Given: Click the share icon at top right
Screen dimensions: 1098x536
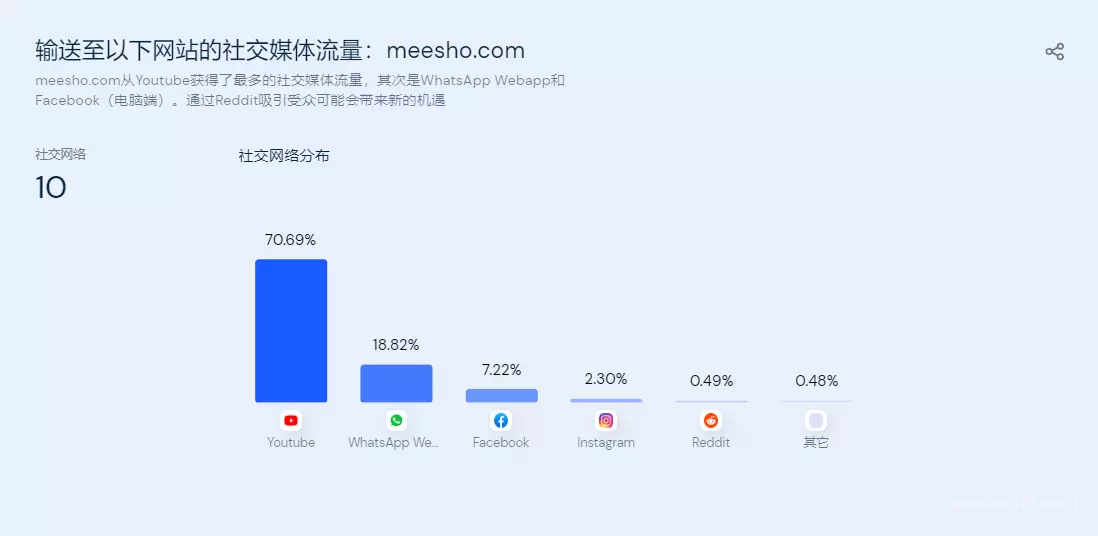Looking at the screenshot, I should [1054, 52].
